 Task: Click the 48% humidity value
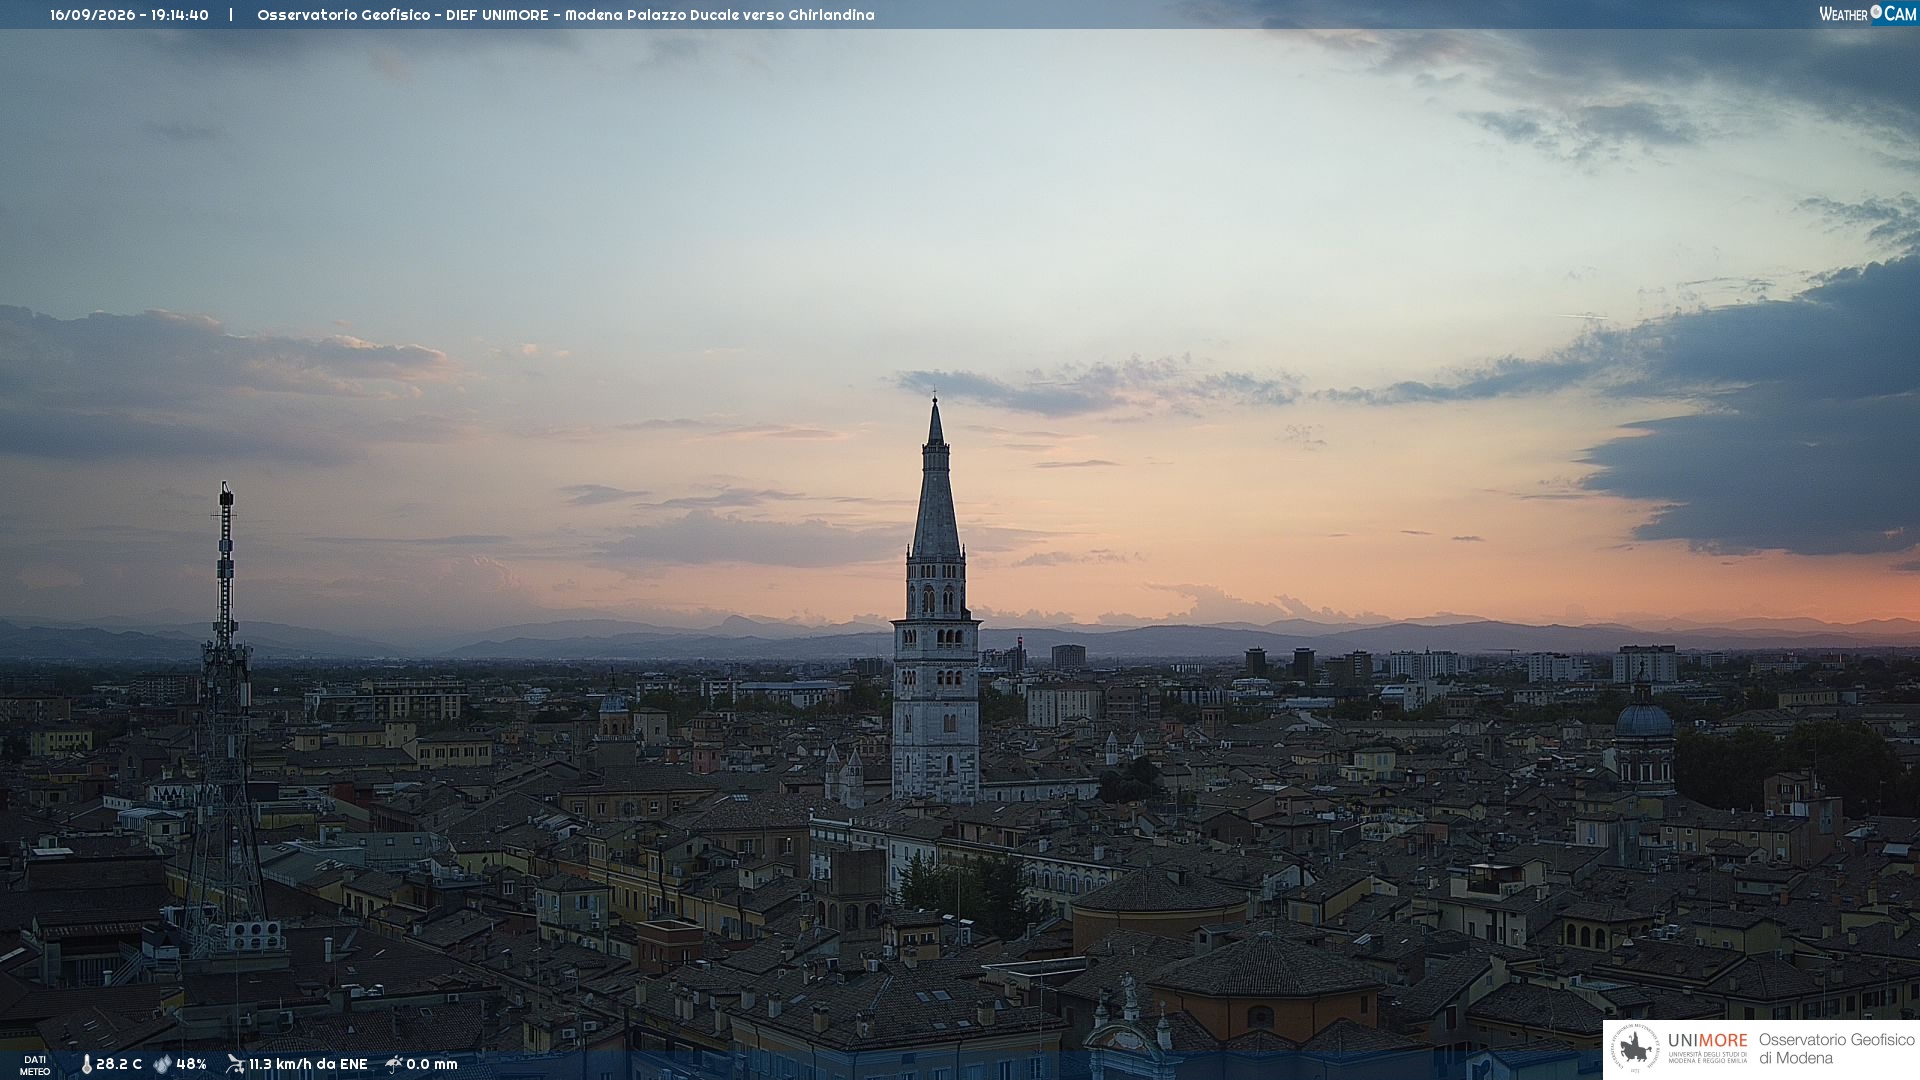[x=191, y=1064]
